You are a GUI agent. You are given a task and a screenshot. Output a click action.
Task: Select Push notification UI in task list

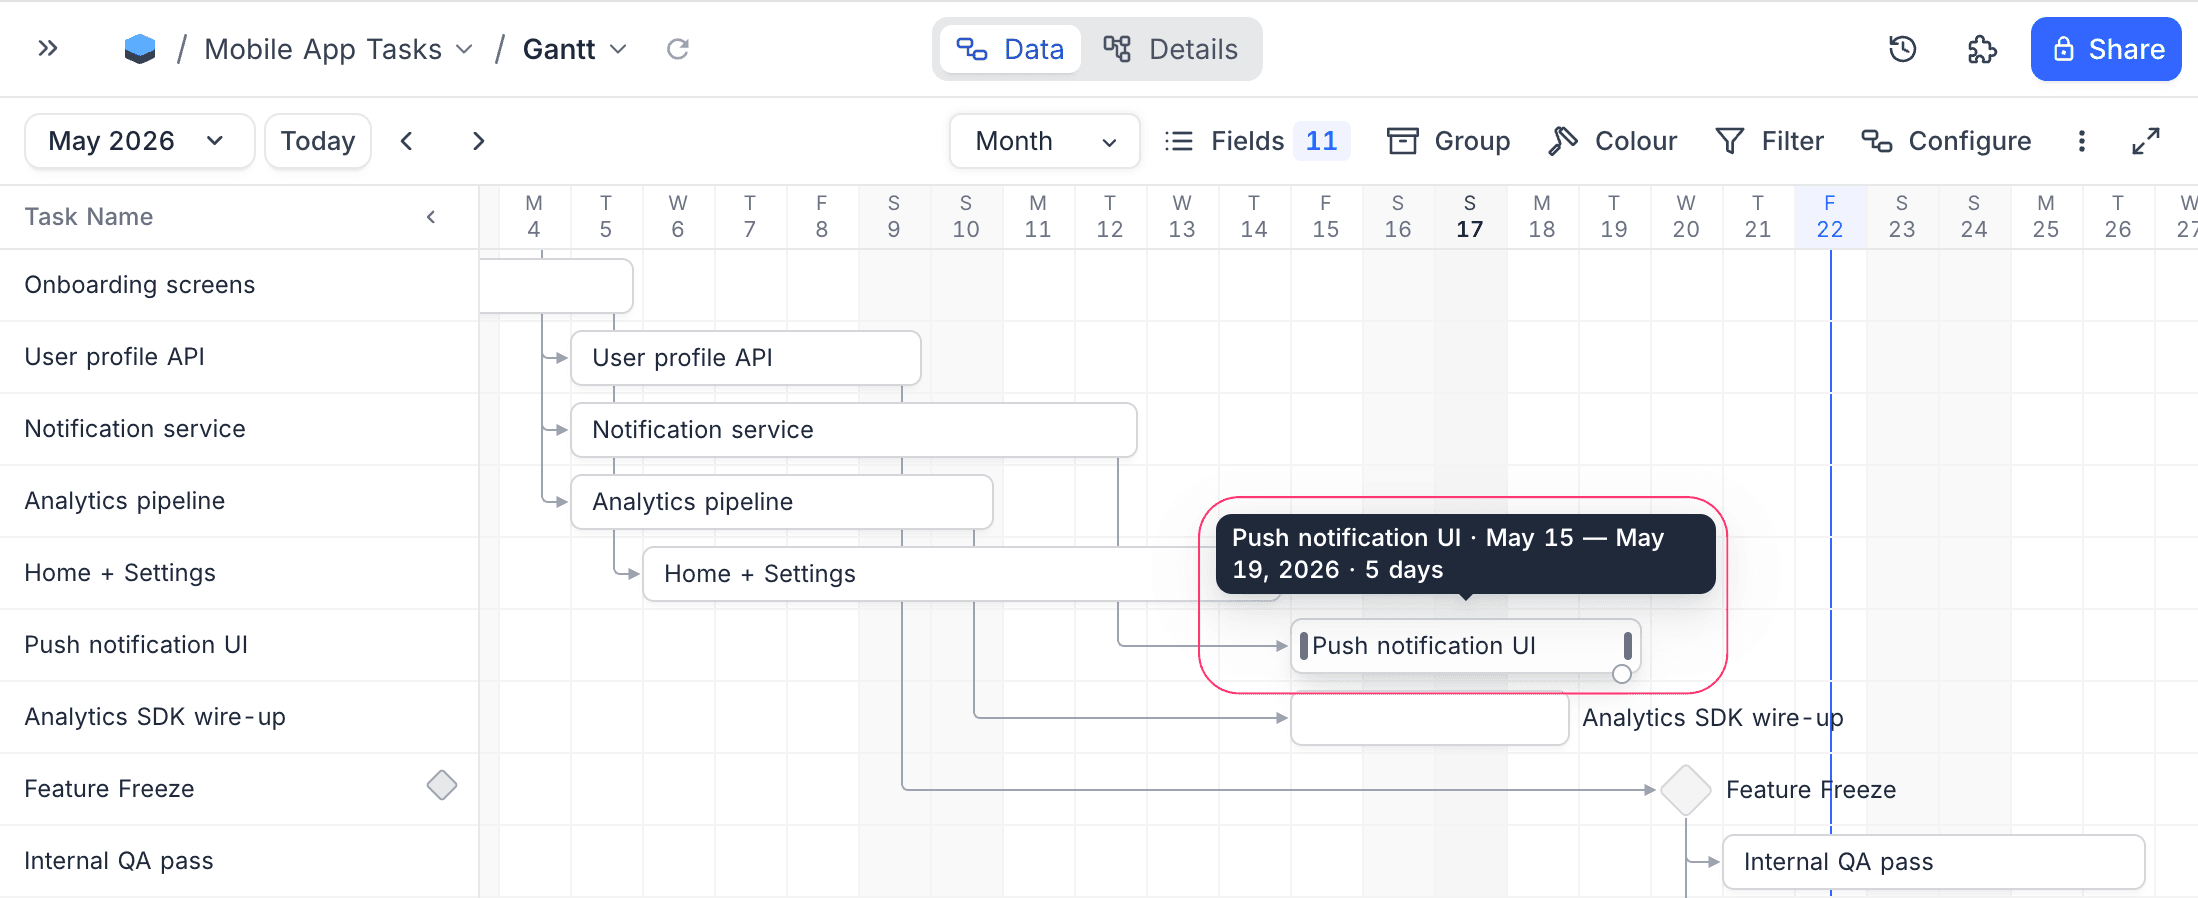(136, 645)
